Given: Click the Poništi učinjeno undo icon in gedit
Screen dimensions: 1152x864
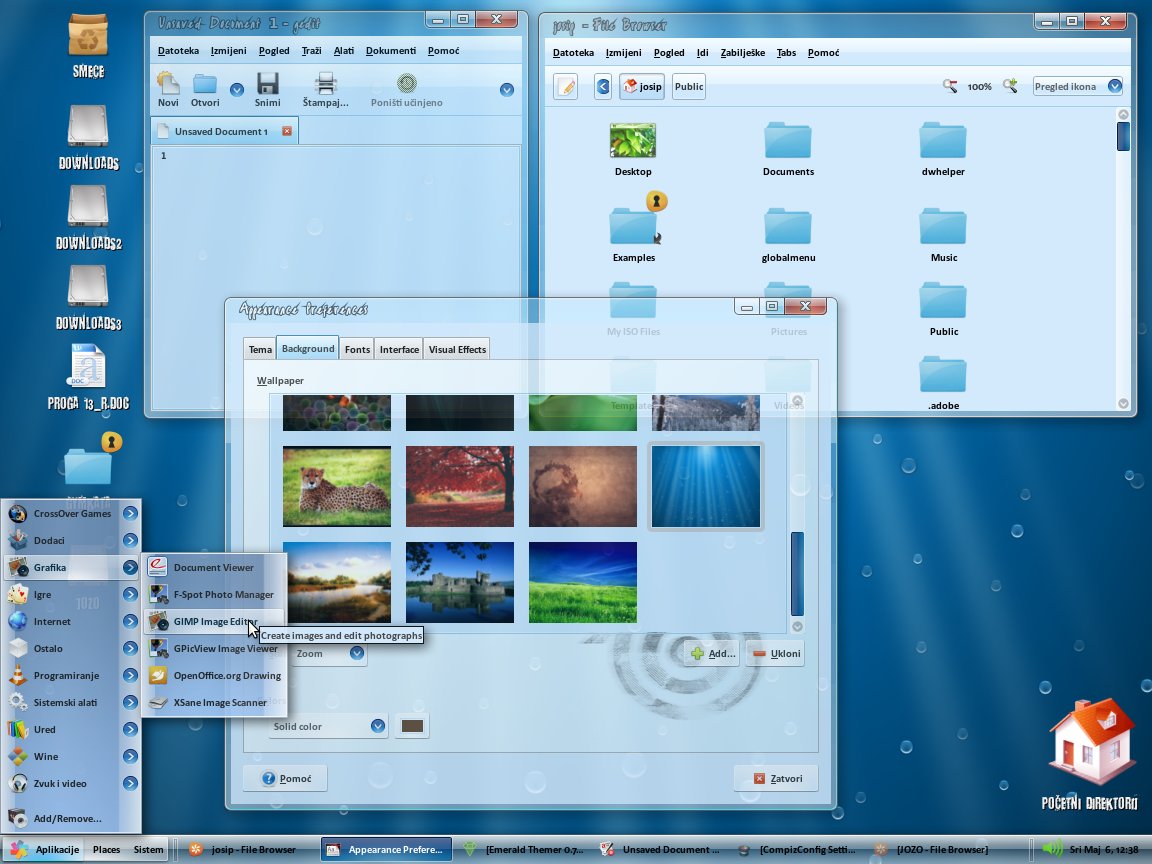Looking at the screenshot, I should [x=406, y=83].
